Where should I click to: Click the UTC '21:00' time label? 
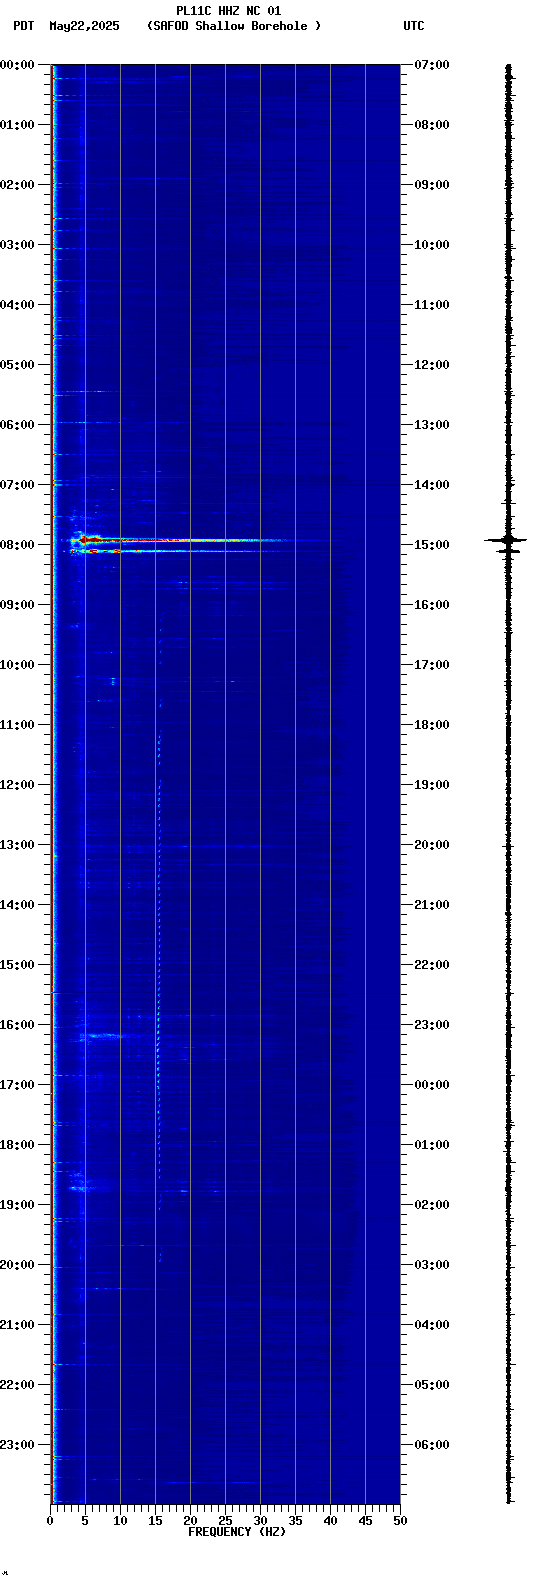click(432, 905)
